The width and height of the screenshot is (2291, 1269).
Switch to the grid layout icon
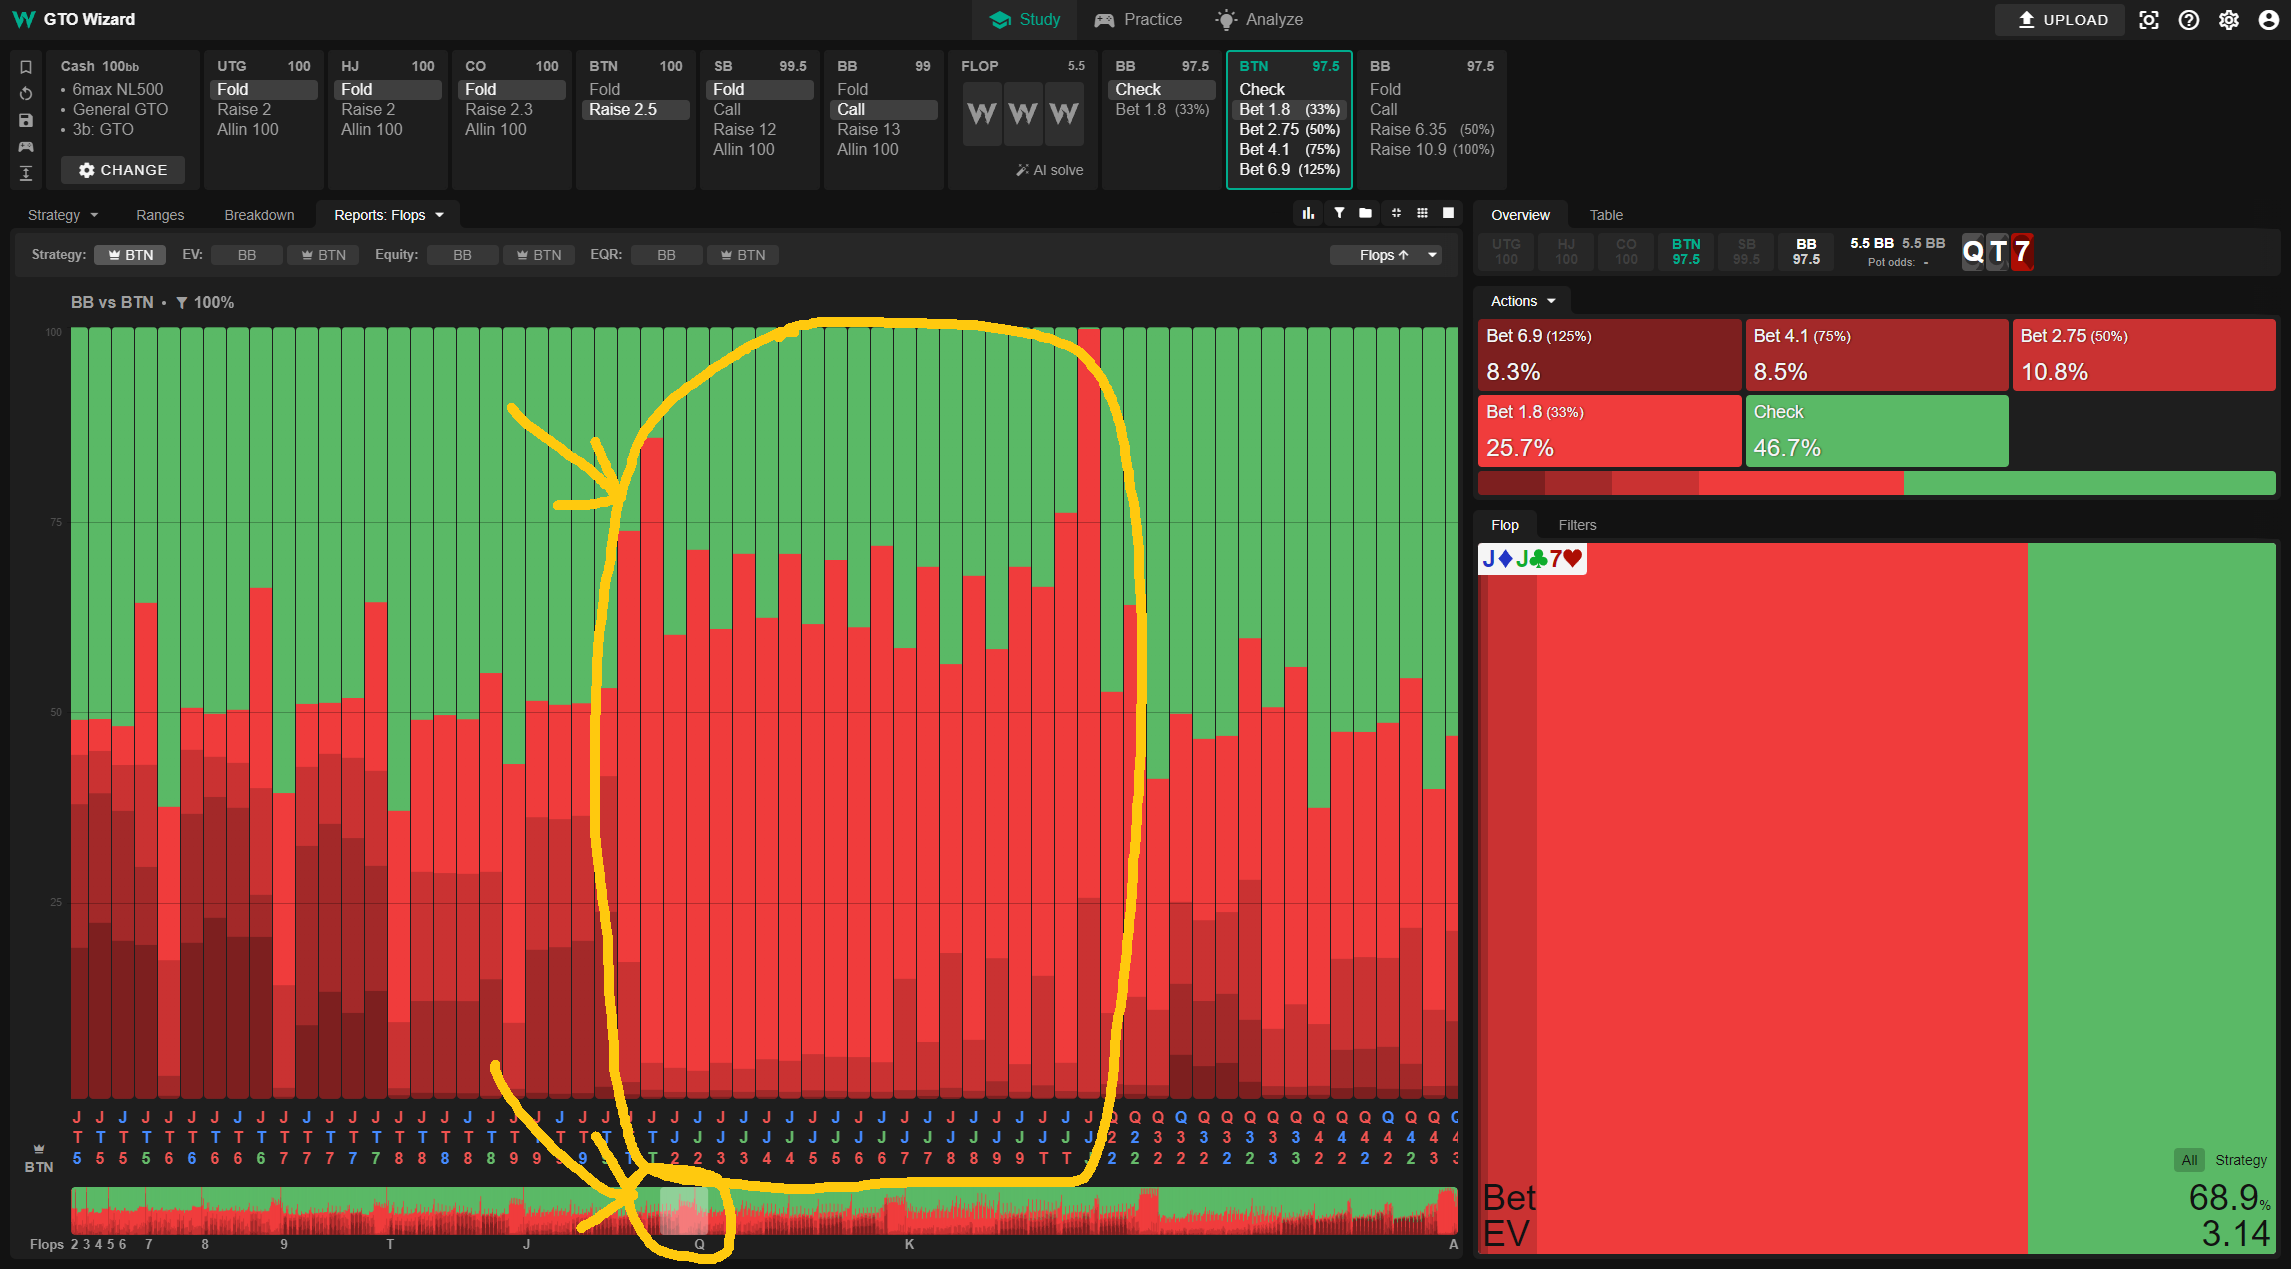(1422, 213)
